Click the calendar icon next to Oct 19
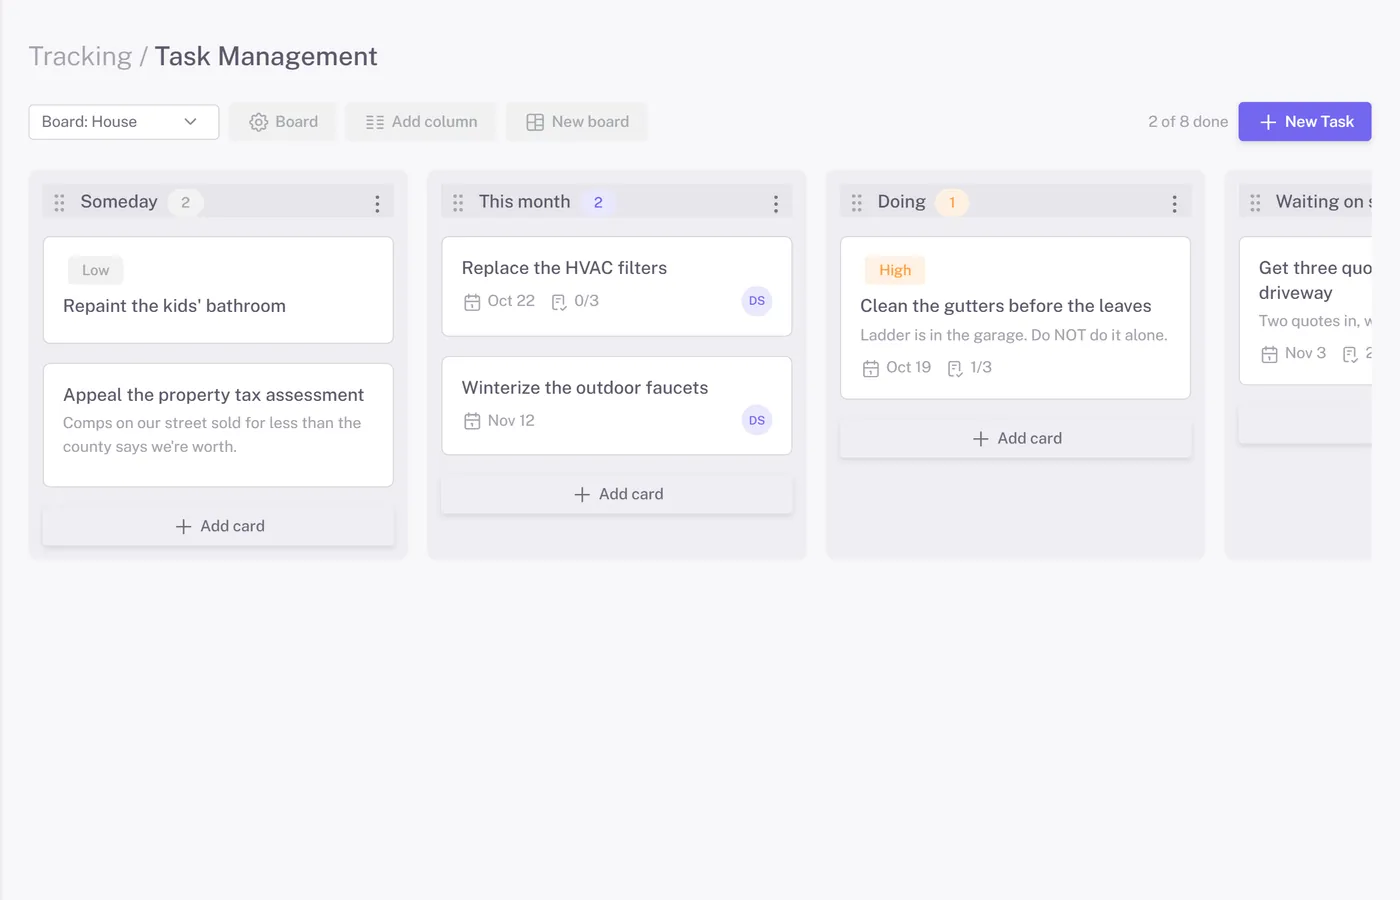Viewport: 1400px width, 900px height. 871,368
